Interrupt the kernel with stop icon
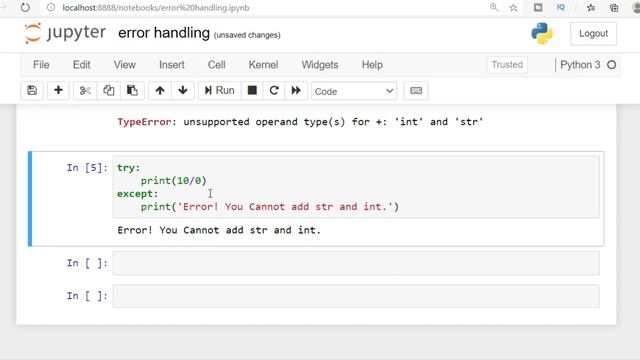This screenshot has height=360, width=640. click(252, 91)
